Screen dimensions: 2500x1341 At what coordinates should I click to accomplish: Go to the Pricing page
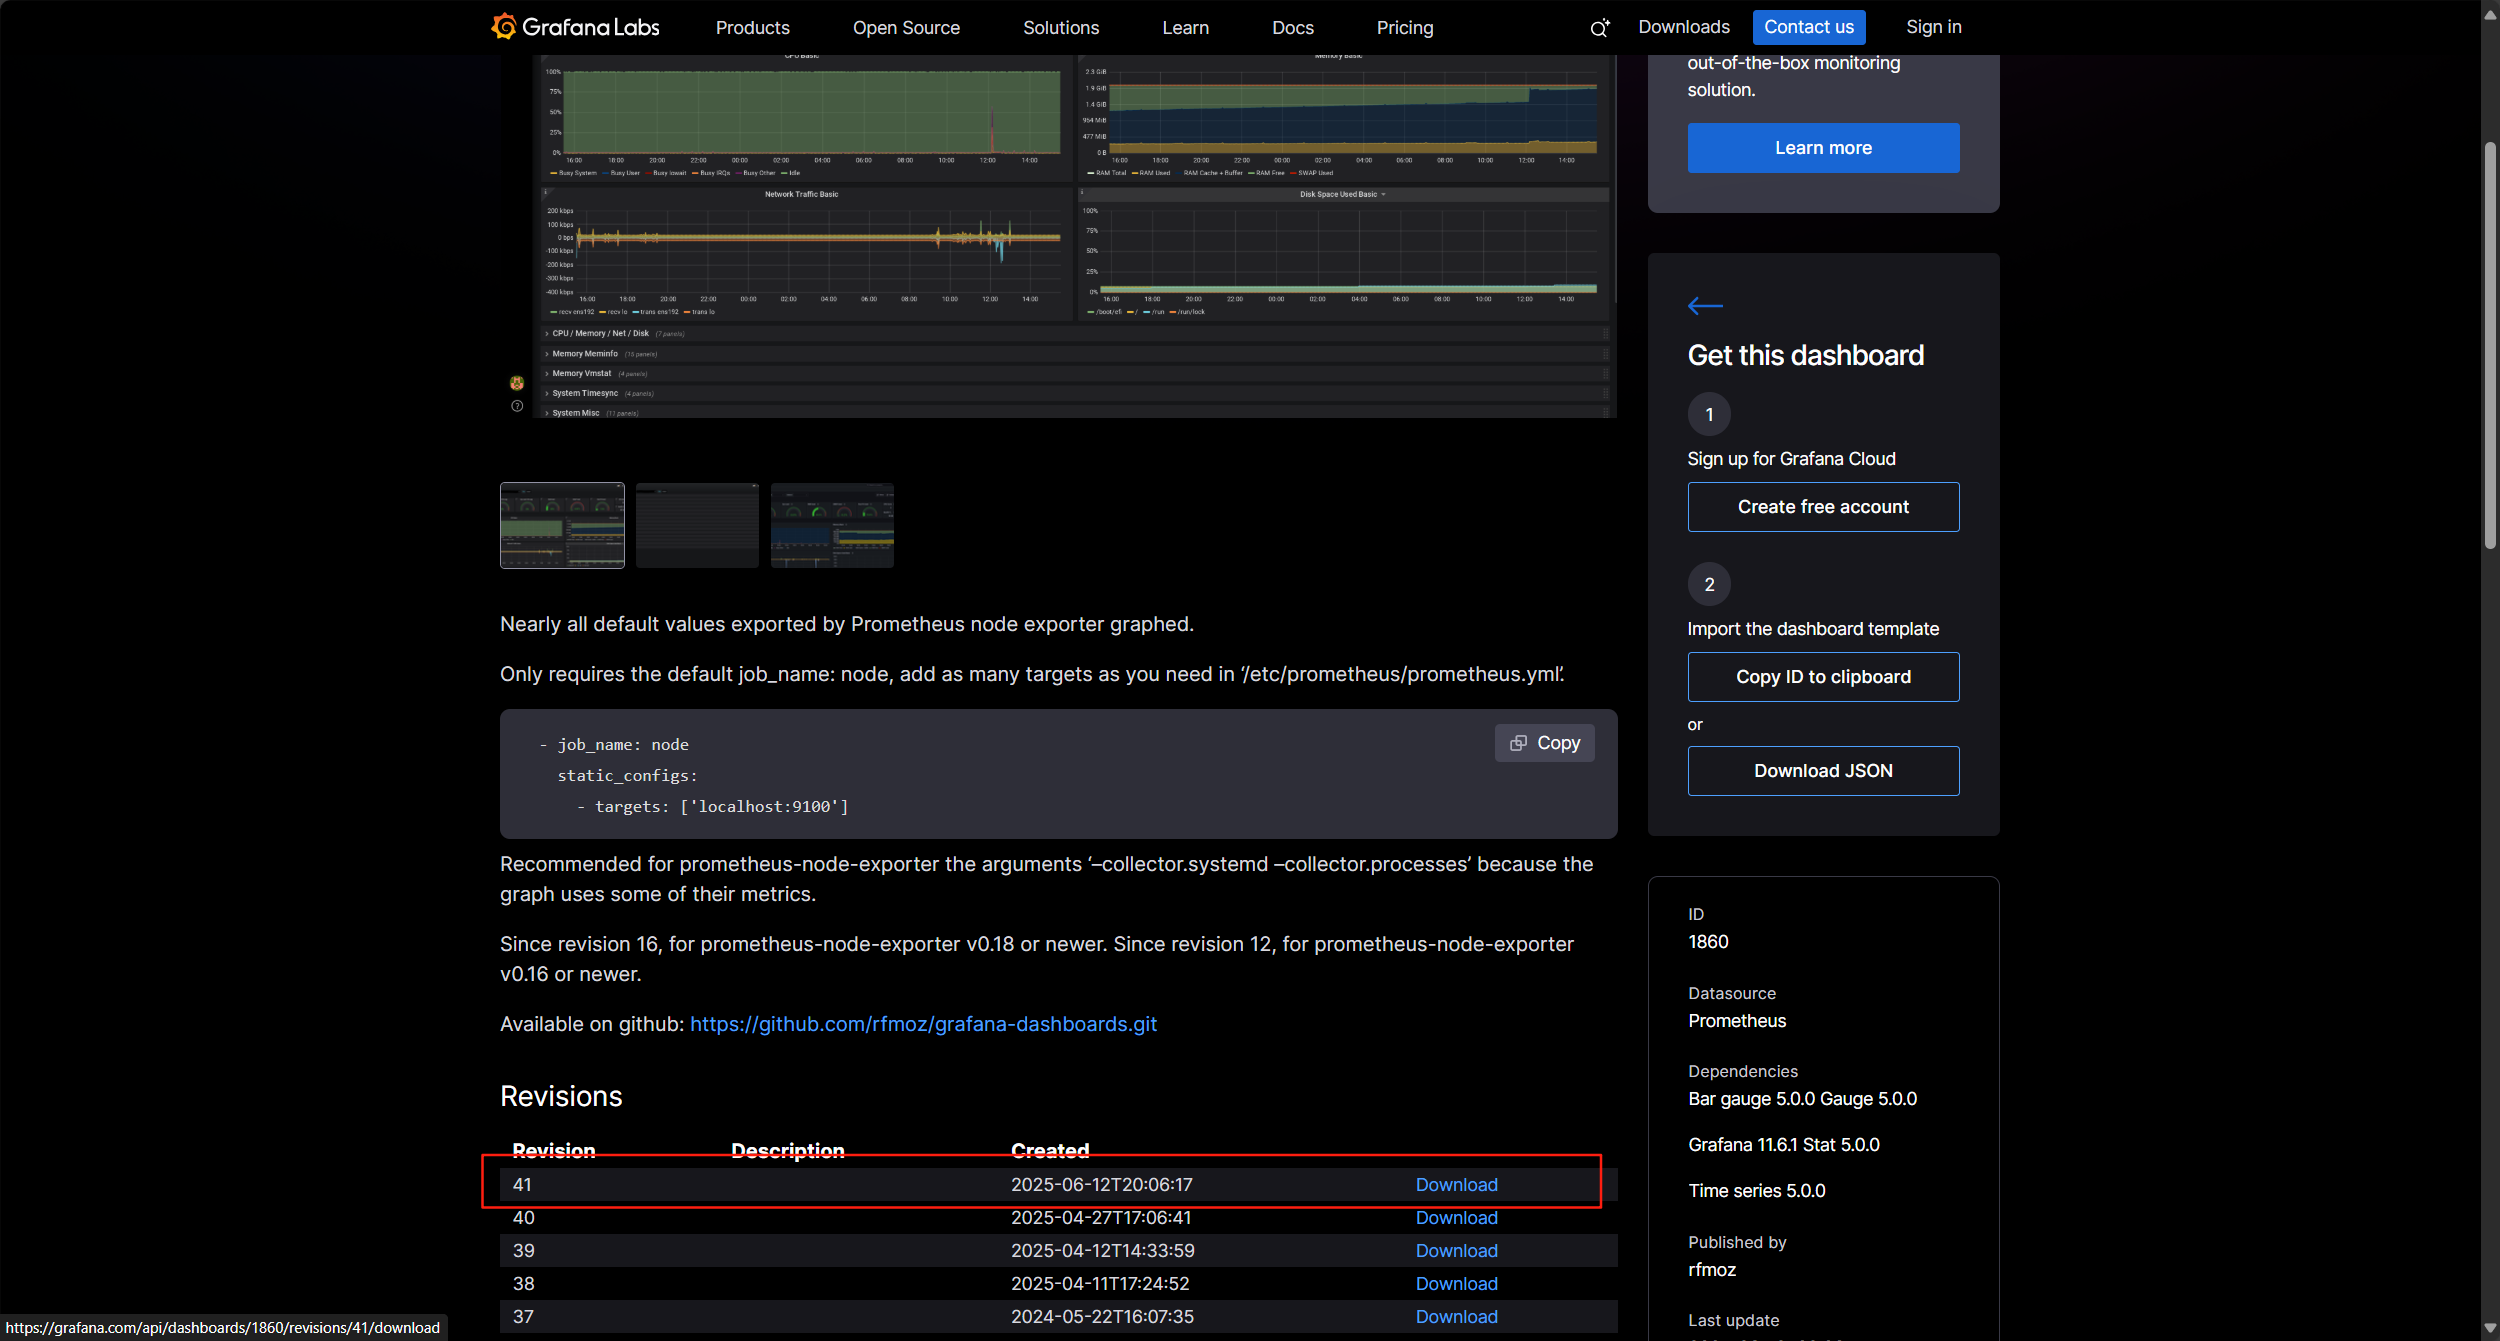tap(1404, 28)
